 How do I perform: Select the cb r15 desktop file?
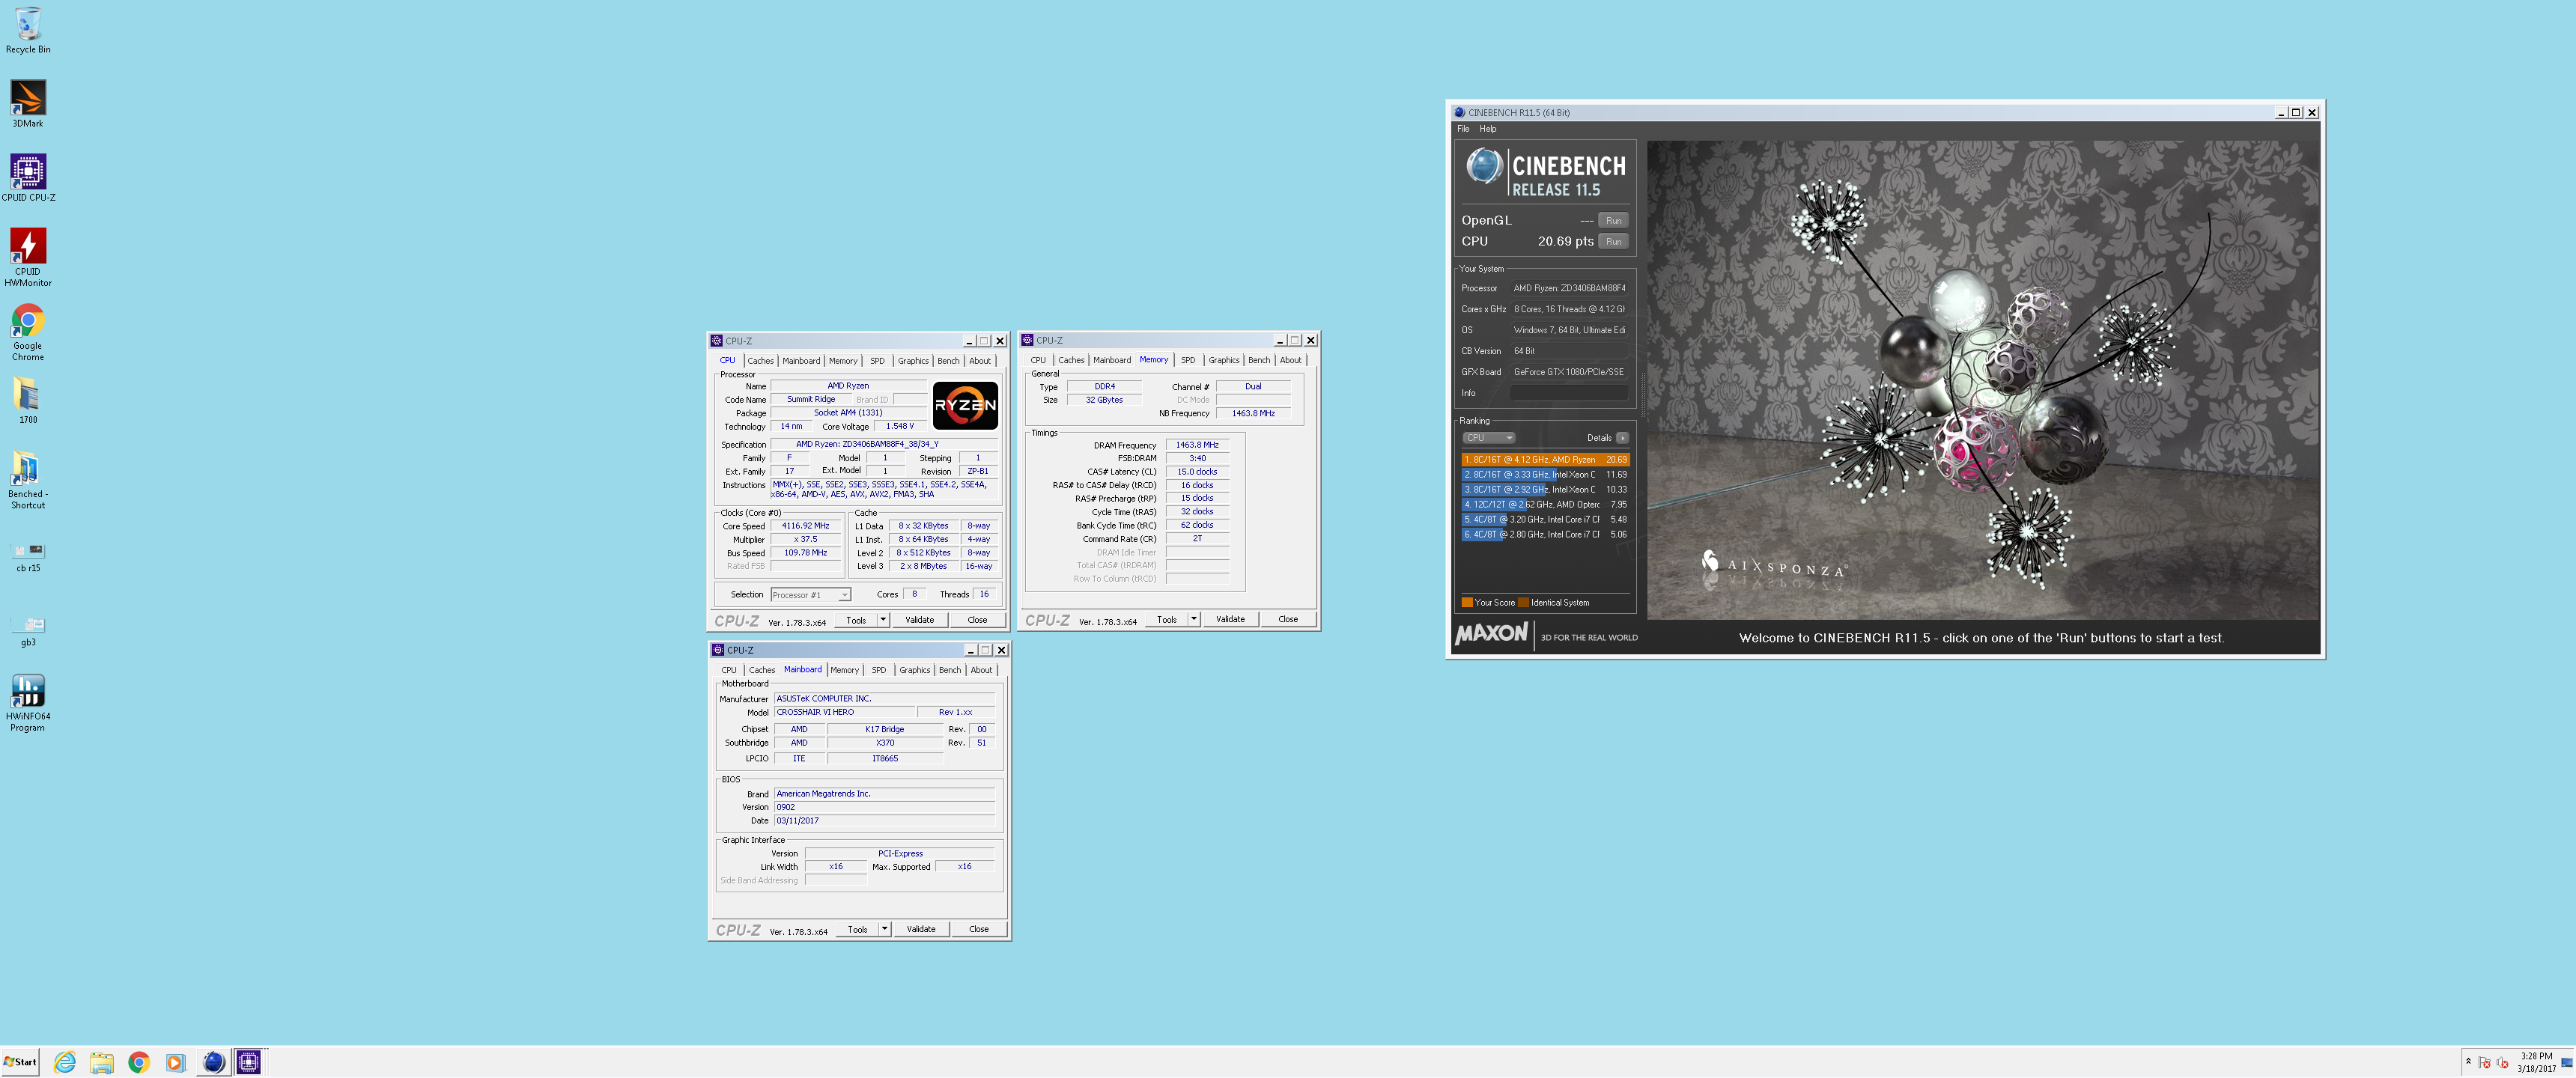28,557
